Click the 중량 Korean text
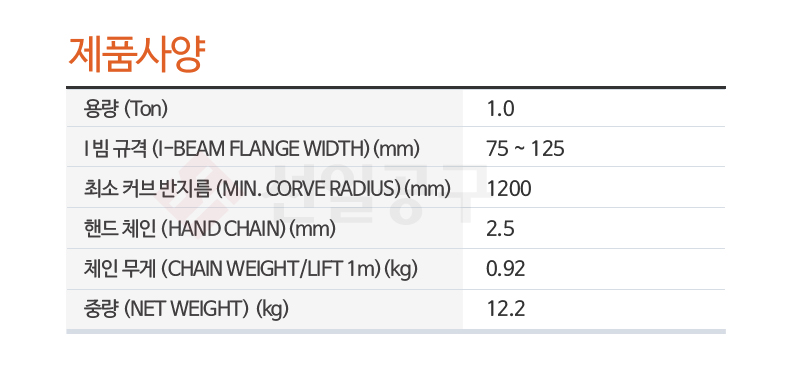Screen dimensions: 800x366 [x=101, y=309]
